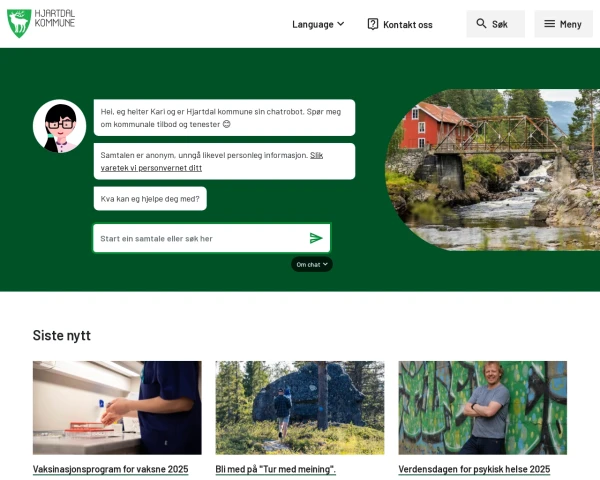Click the Hjartdal kommune deer logo
This screenshot has width=600, height=480.
tap(19, 23)
